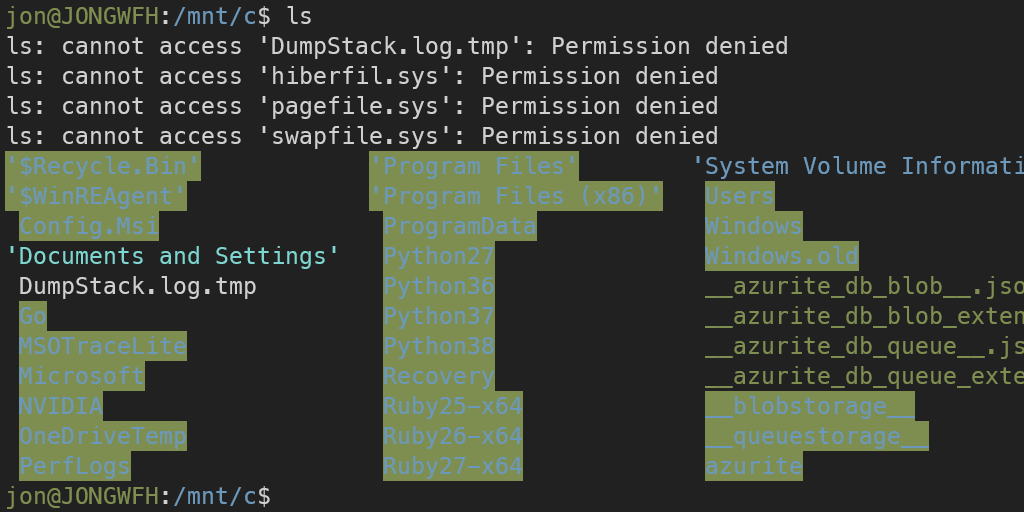Click the 'Program Files (x86)' entry
Image resolution: width=1024 pixels, height=512 pixels.
516,196
